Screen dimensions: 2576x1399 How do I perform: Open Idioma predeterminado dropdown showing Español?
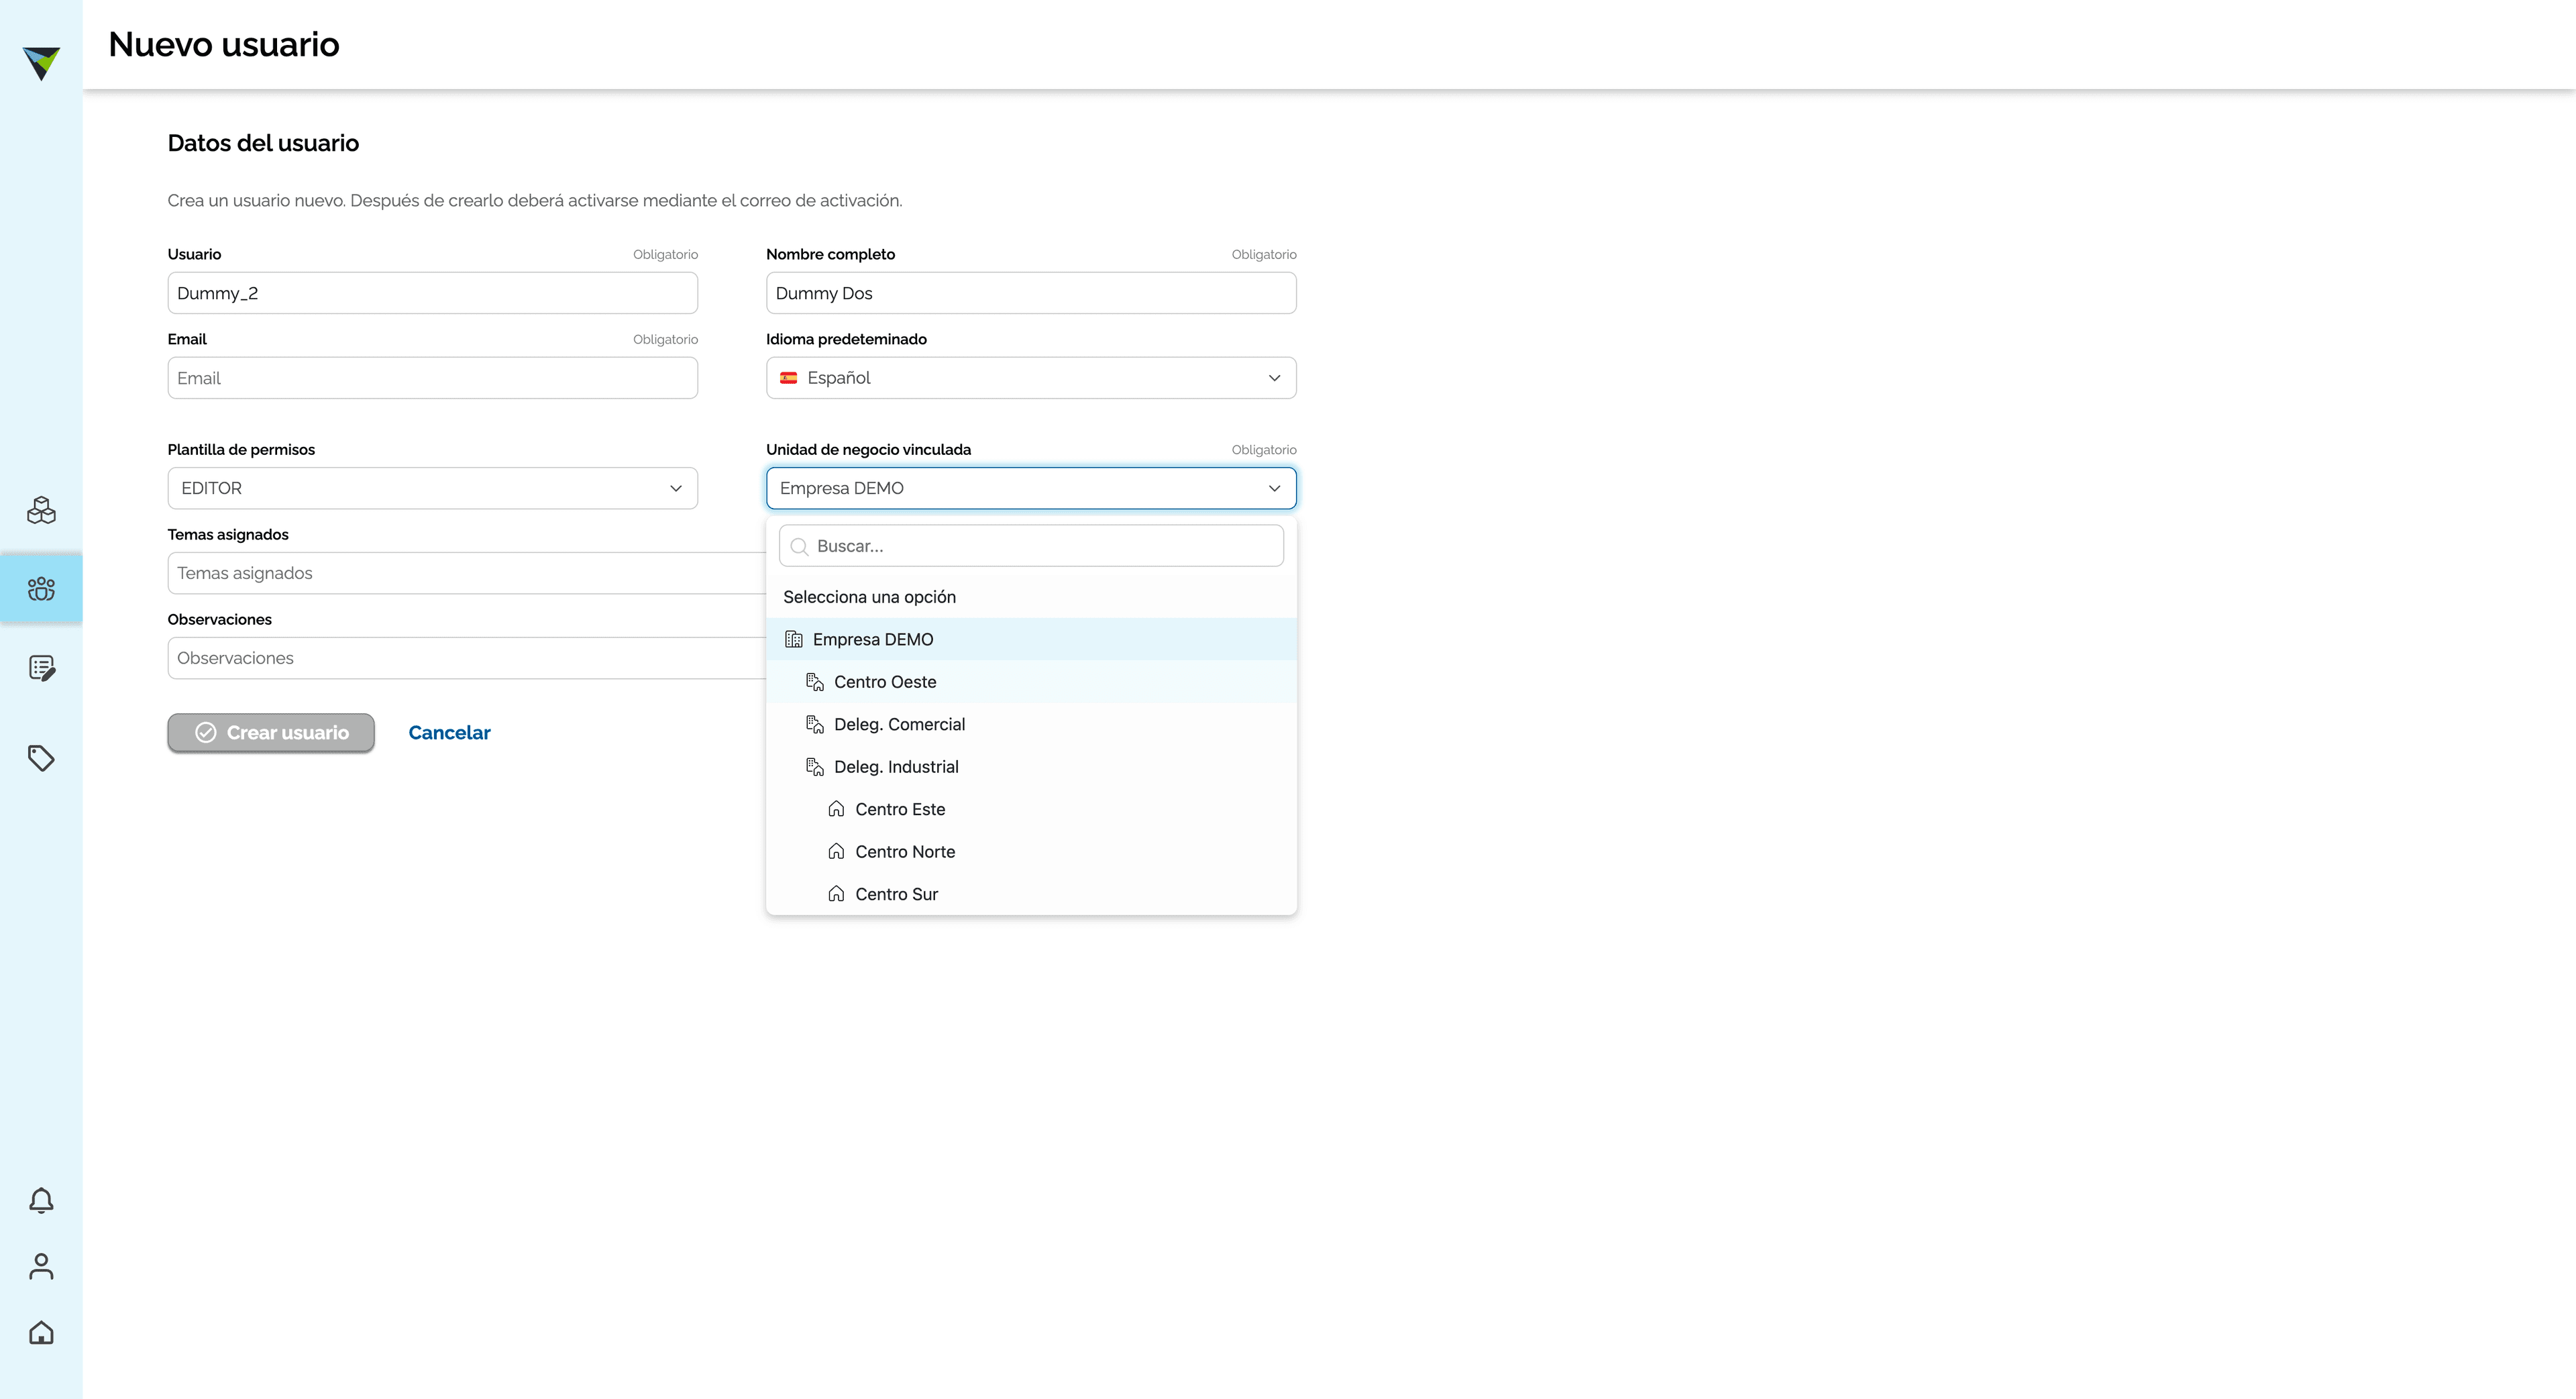pos(1031,378)
